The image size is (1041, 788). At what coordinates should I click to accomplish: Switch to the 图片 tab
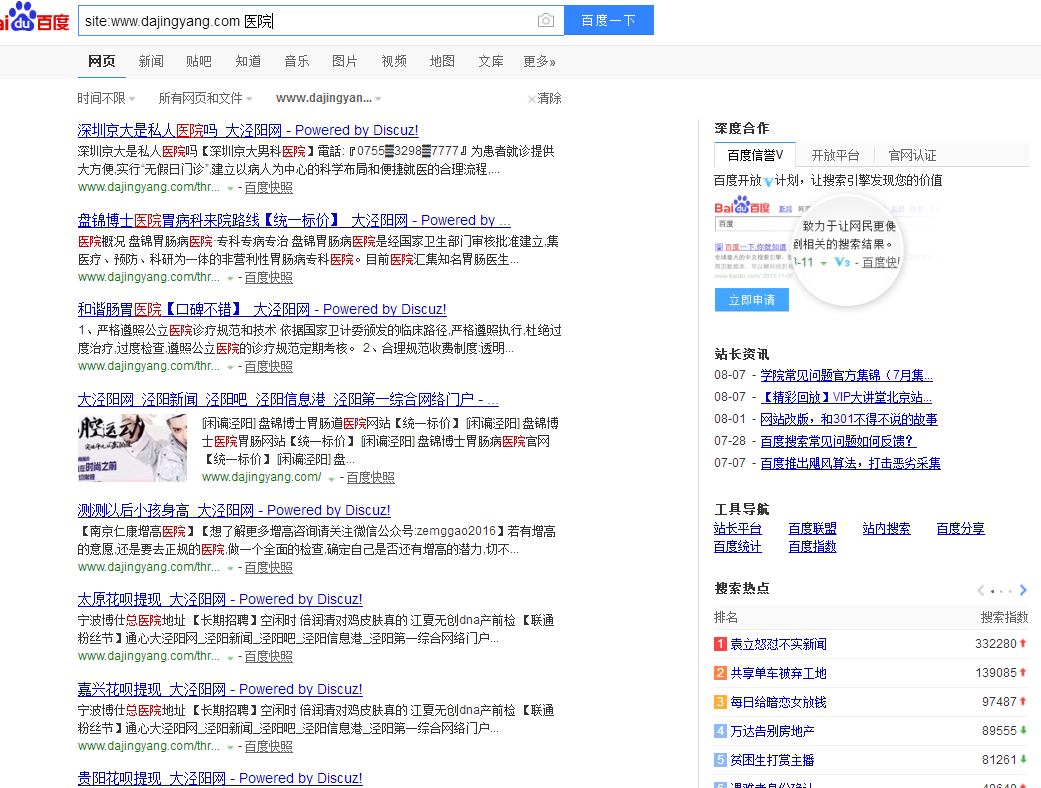point(345,61)
